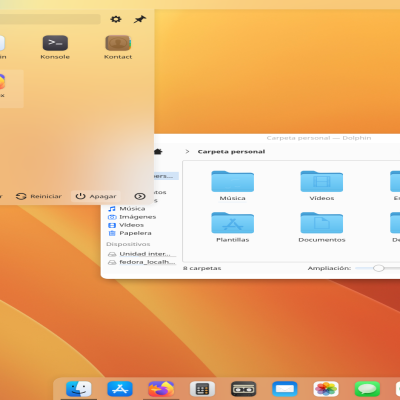Open the Mail app in dock
Viewport: 400px width, 400px height.
tap(285, 389)
